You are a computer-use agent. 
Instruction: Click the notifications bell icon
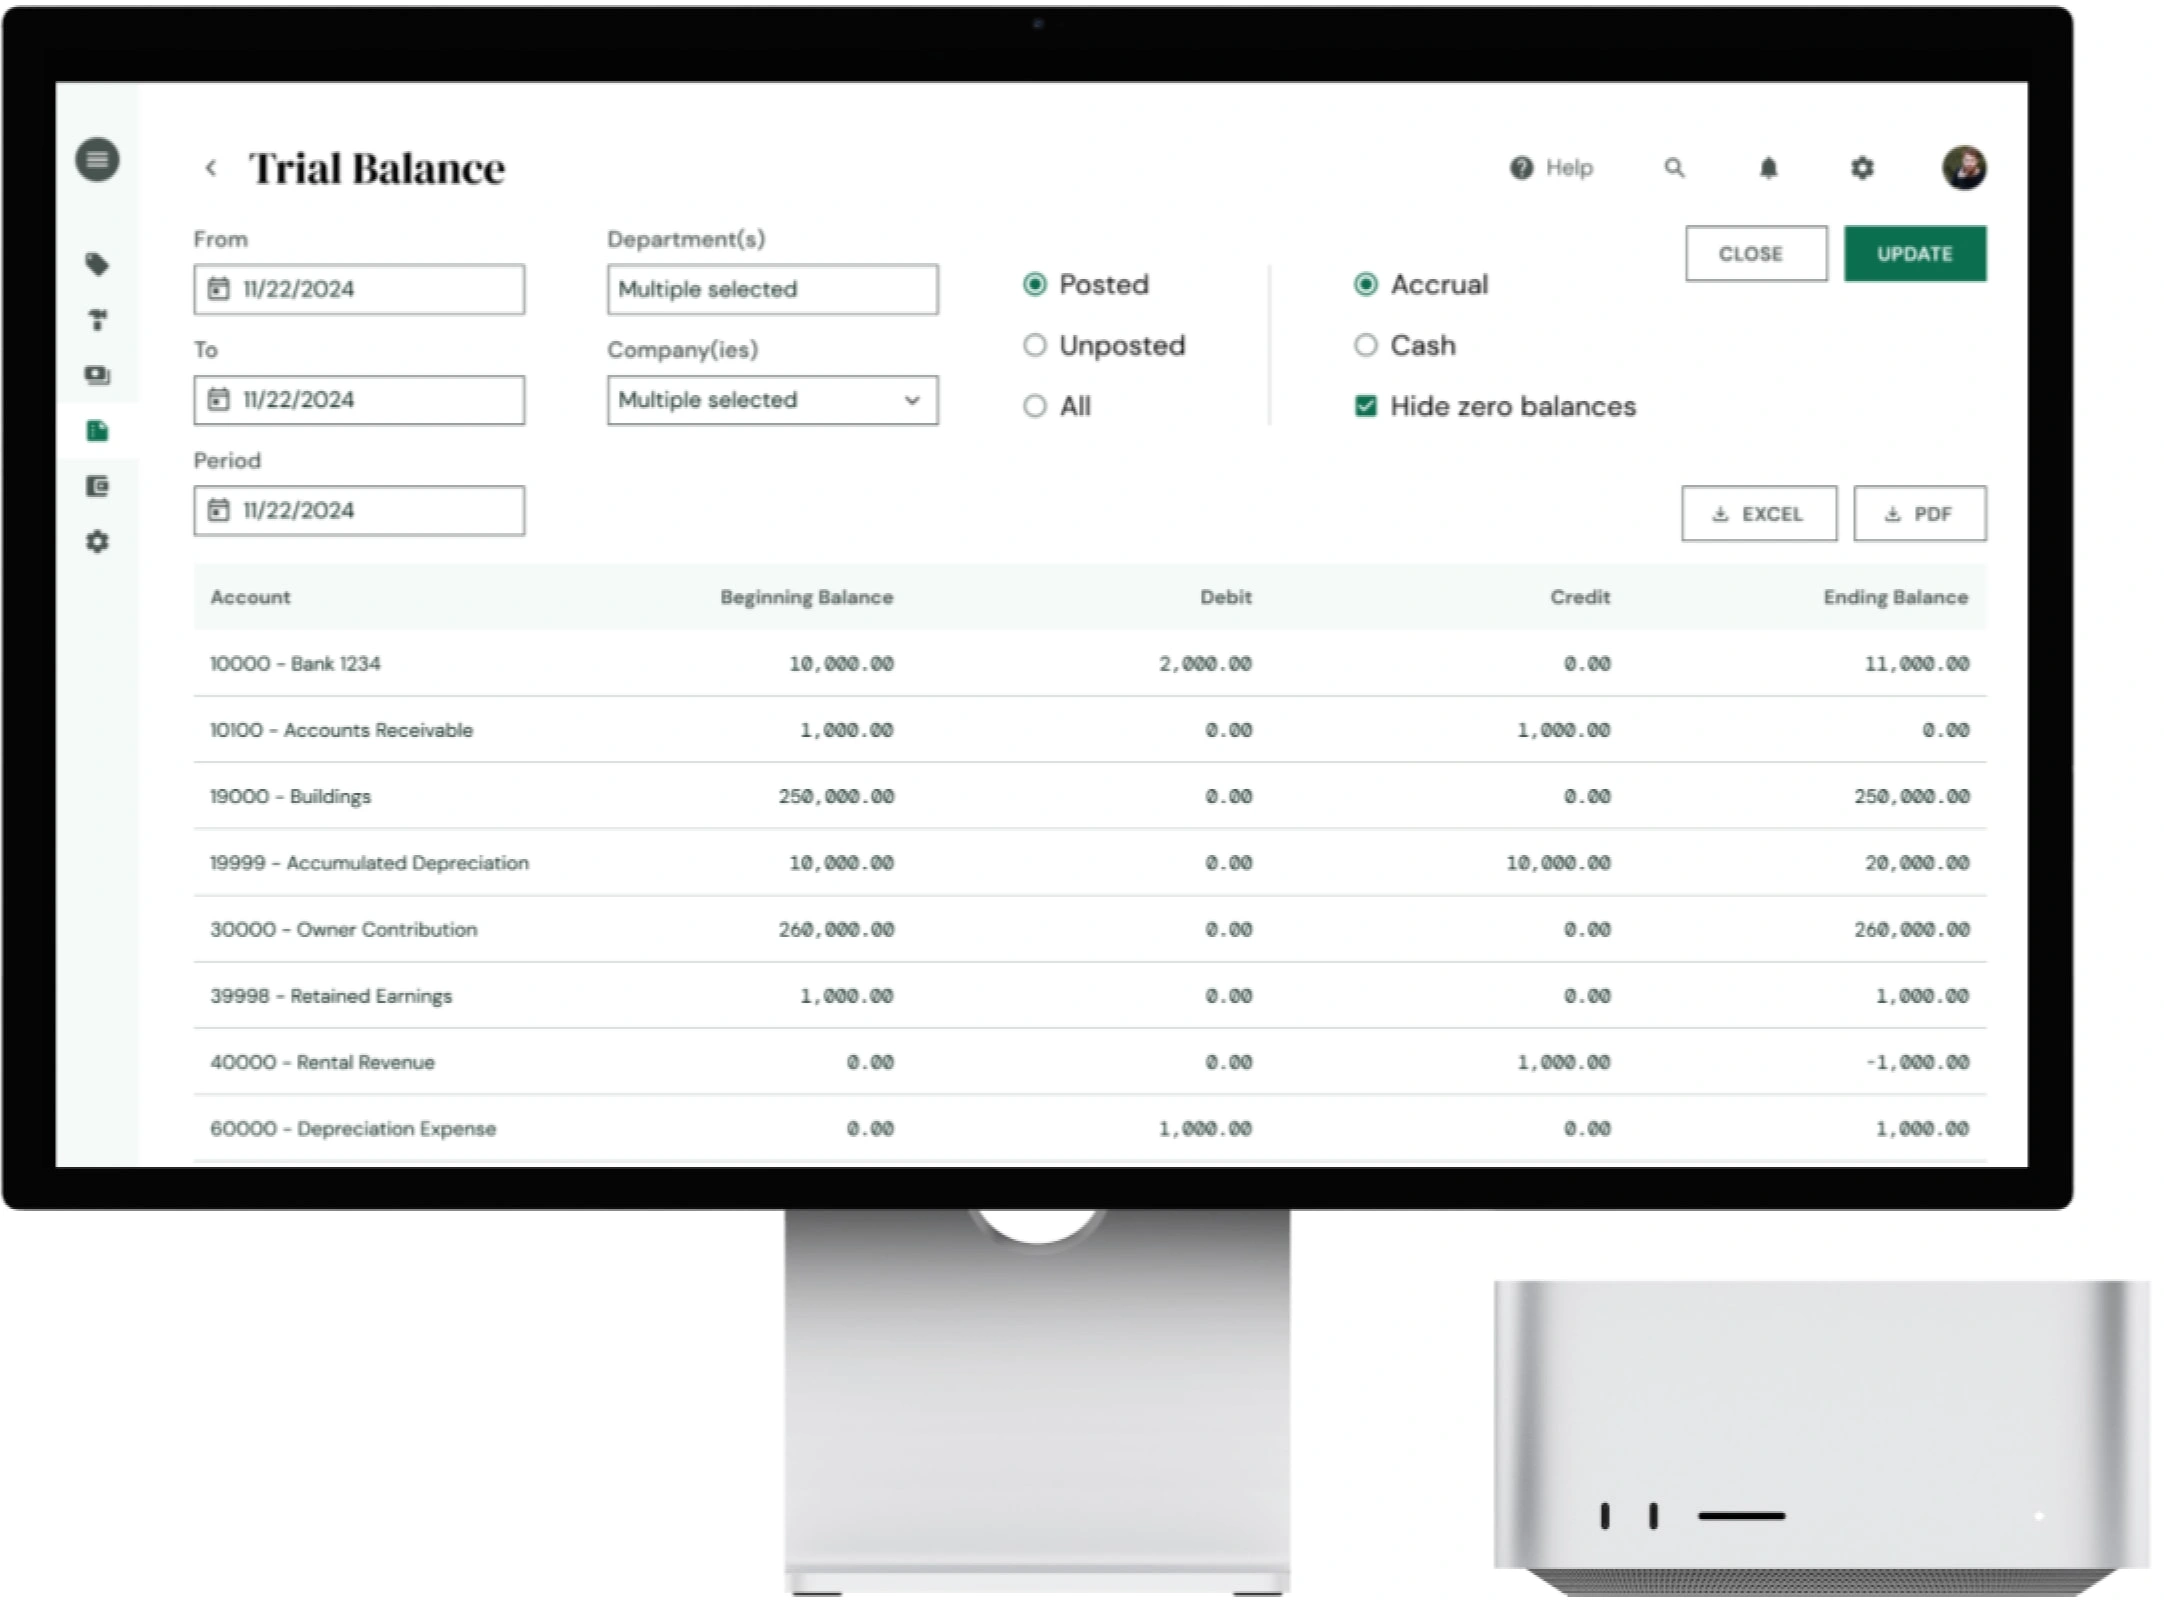coord(1768,168)
